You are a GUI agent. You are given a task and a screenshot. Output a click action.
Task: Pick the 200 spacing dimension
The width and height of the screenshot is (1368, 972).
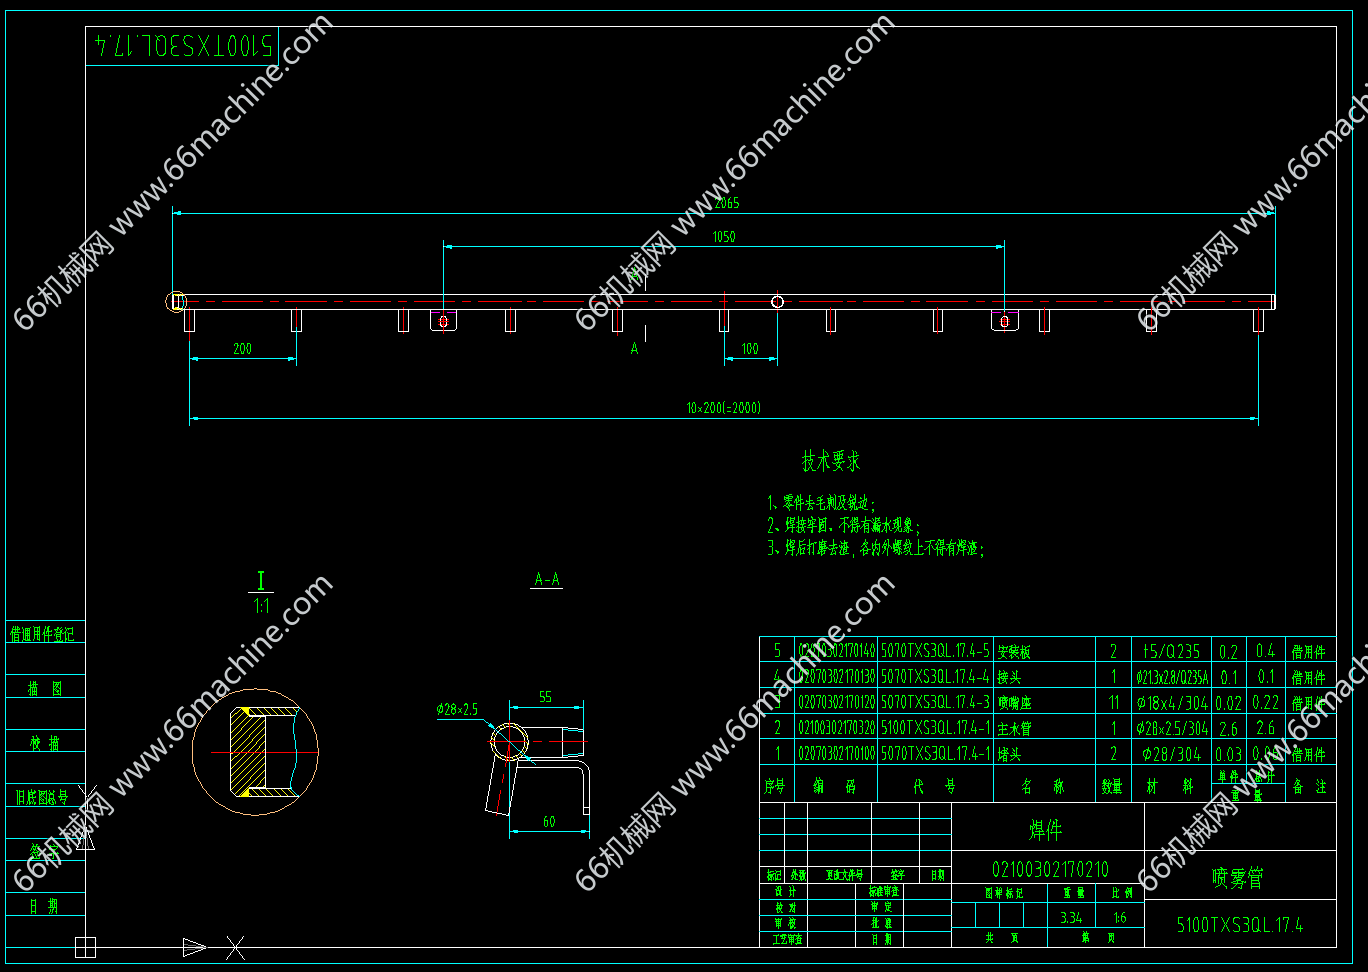coord(242,349)
